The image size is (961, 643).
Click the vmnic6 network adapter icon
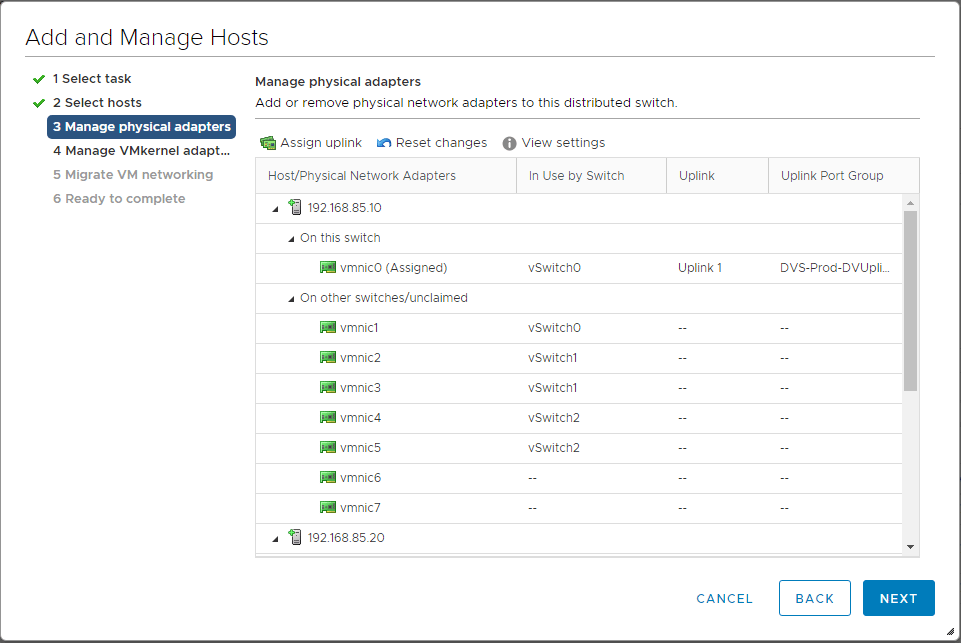click(x=328, y=478)
